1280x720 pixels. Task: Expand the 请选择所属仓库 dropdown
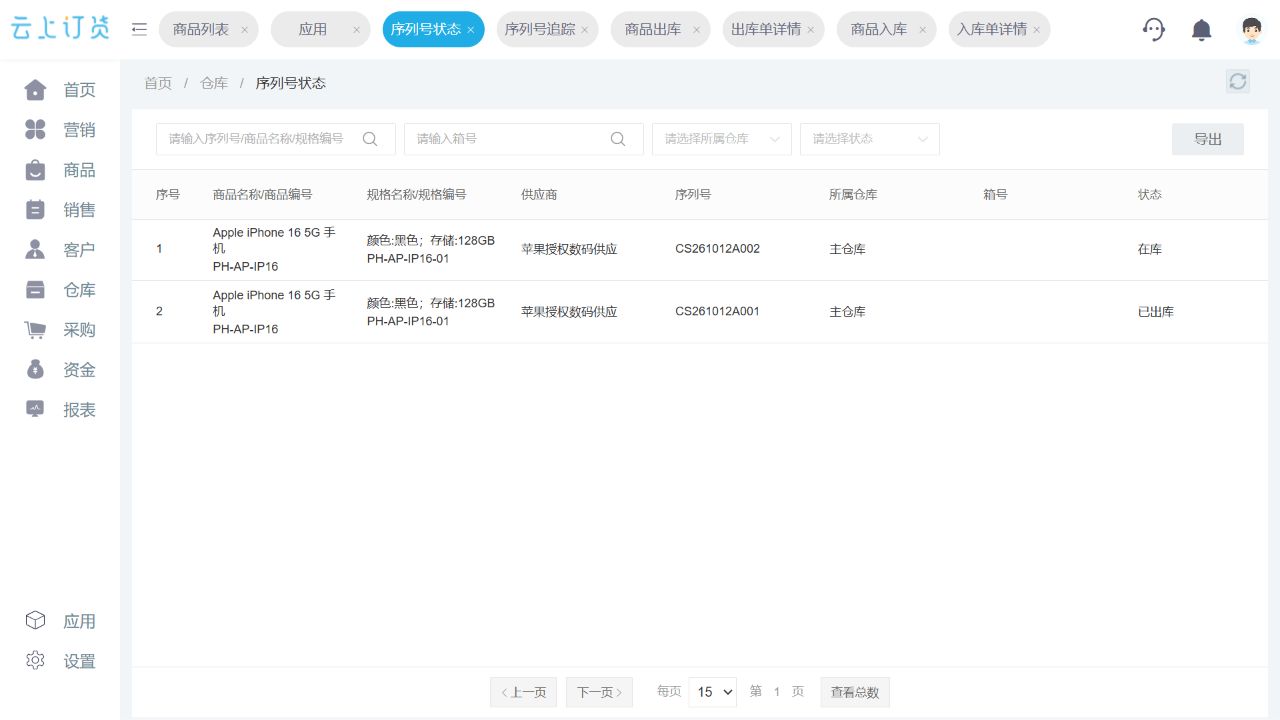tap(722, 139)
